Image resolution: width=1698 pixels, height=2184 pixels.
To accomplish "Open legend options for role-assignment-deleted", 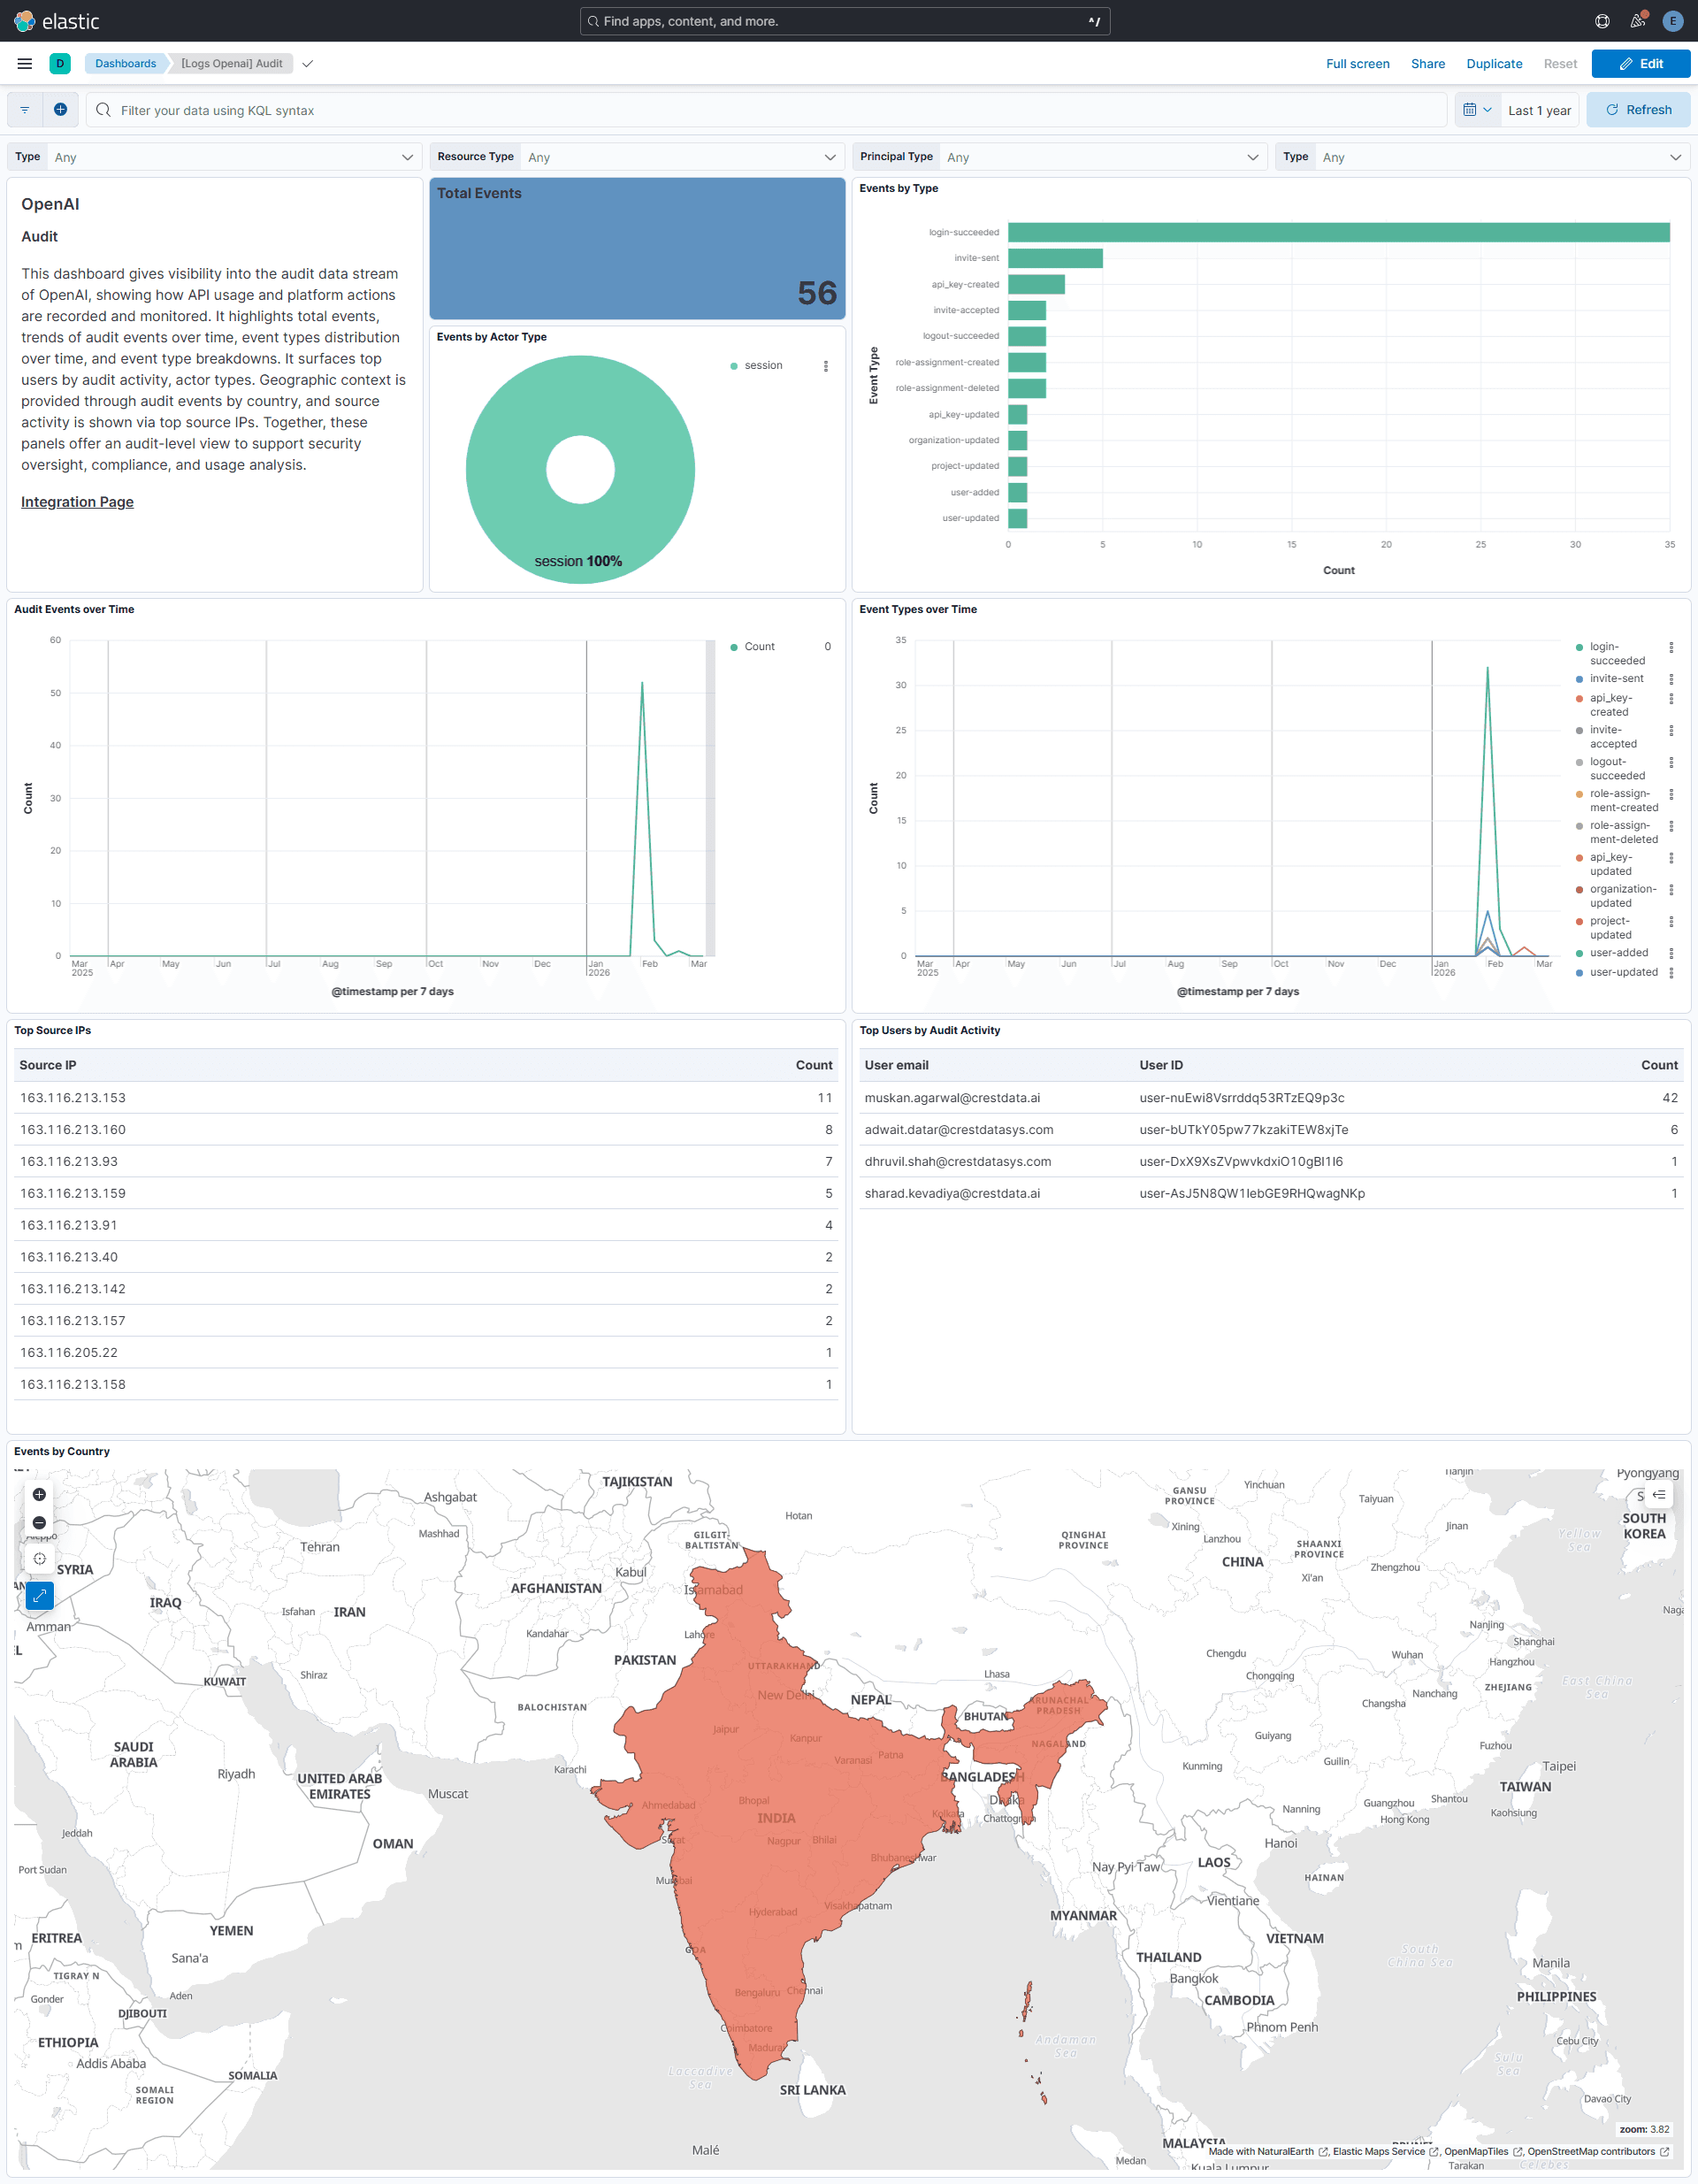I will [1671, 827].
